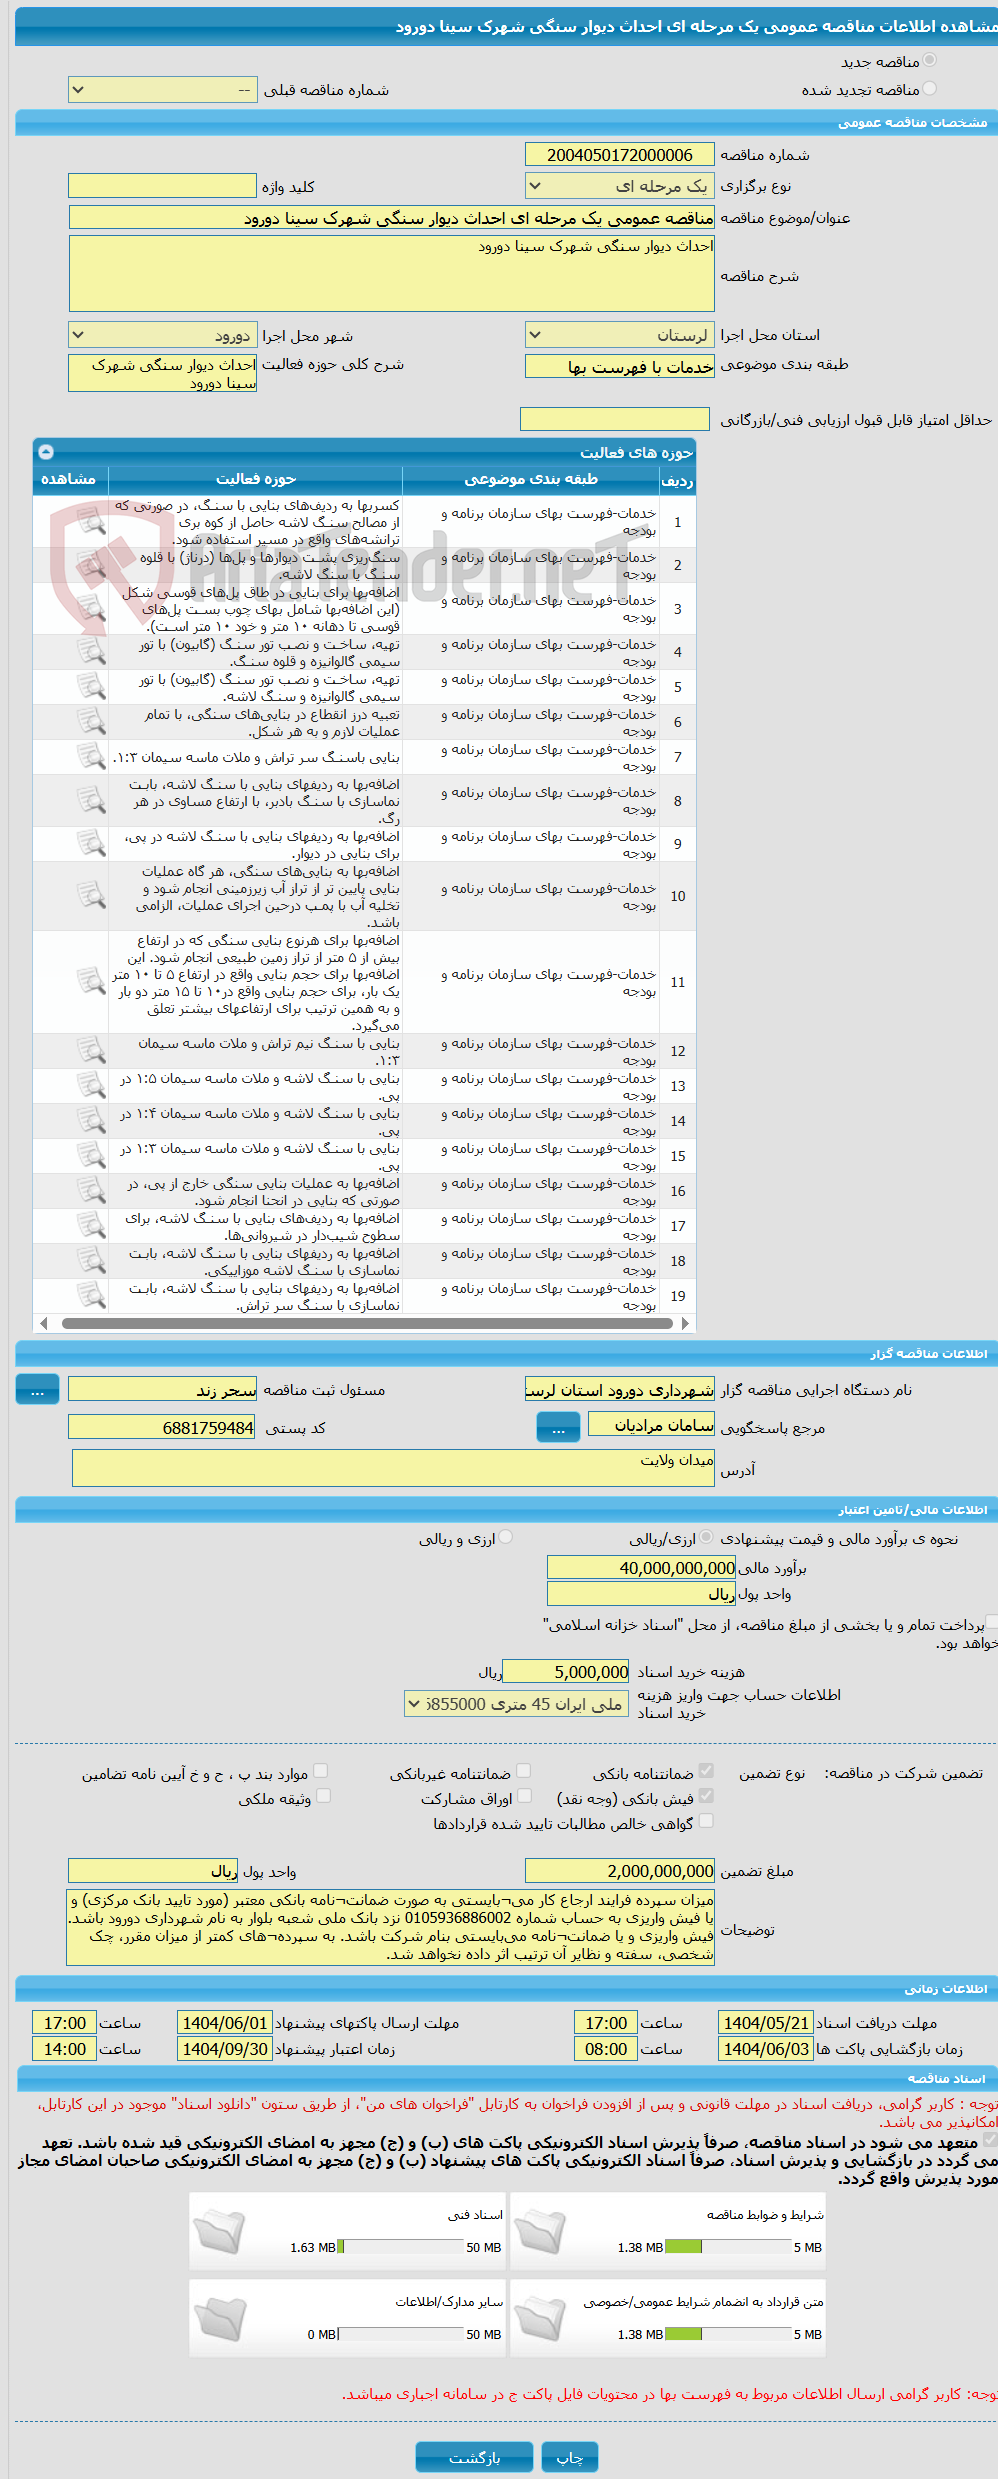Screen dimensions: 998x2479
Task: Open view icon for activity row 17
Action: tap(92, 1226)
